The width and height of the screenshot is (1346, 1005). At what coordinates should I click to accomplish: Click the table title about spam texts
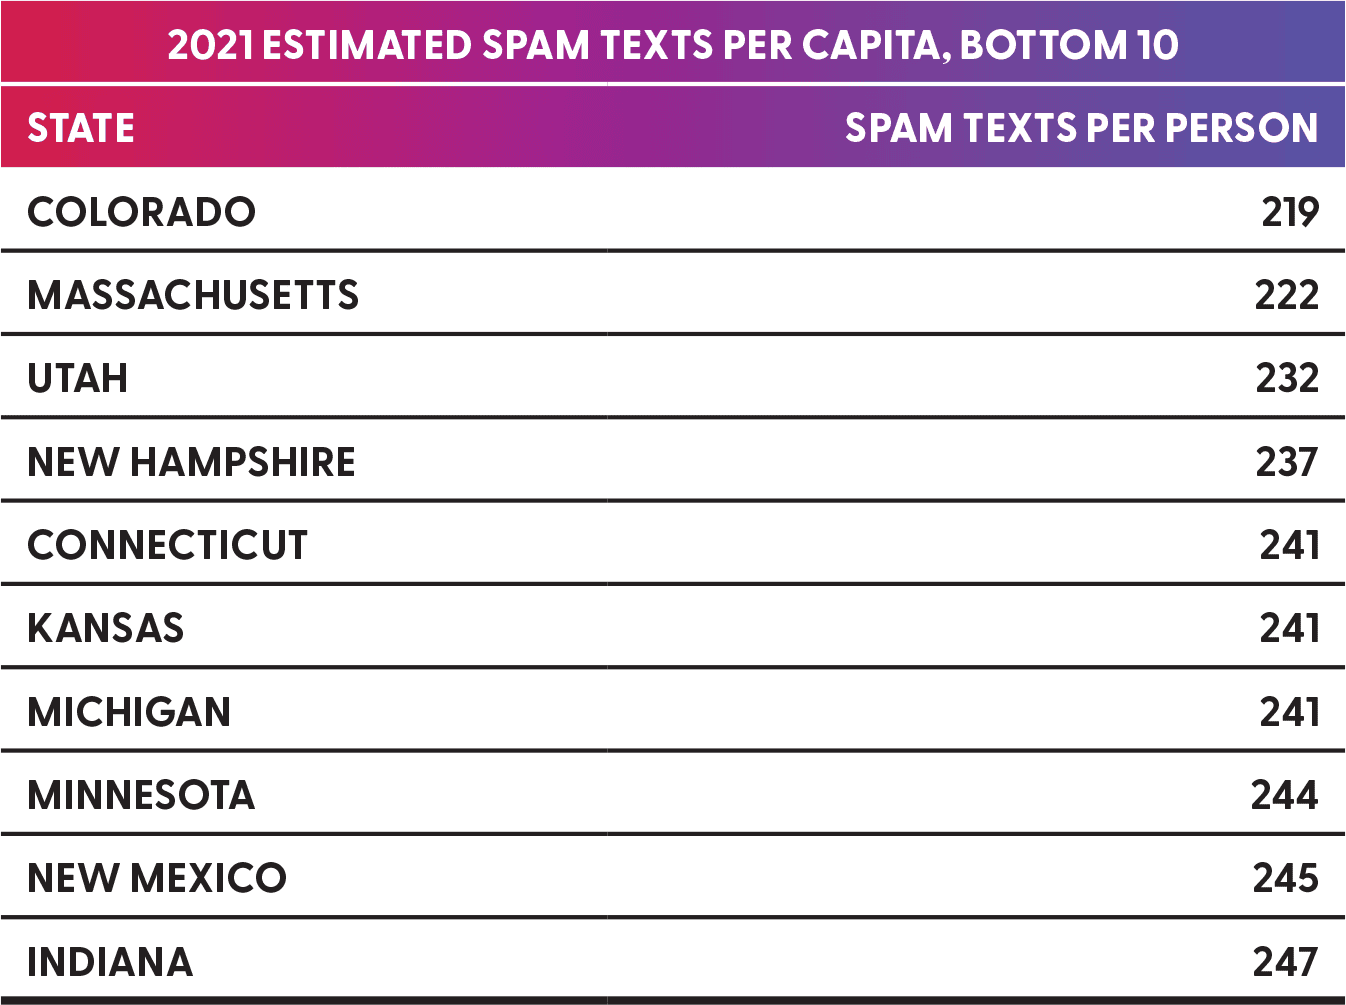672,45
